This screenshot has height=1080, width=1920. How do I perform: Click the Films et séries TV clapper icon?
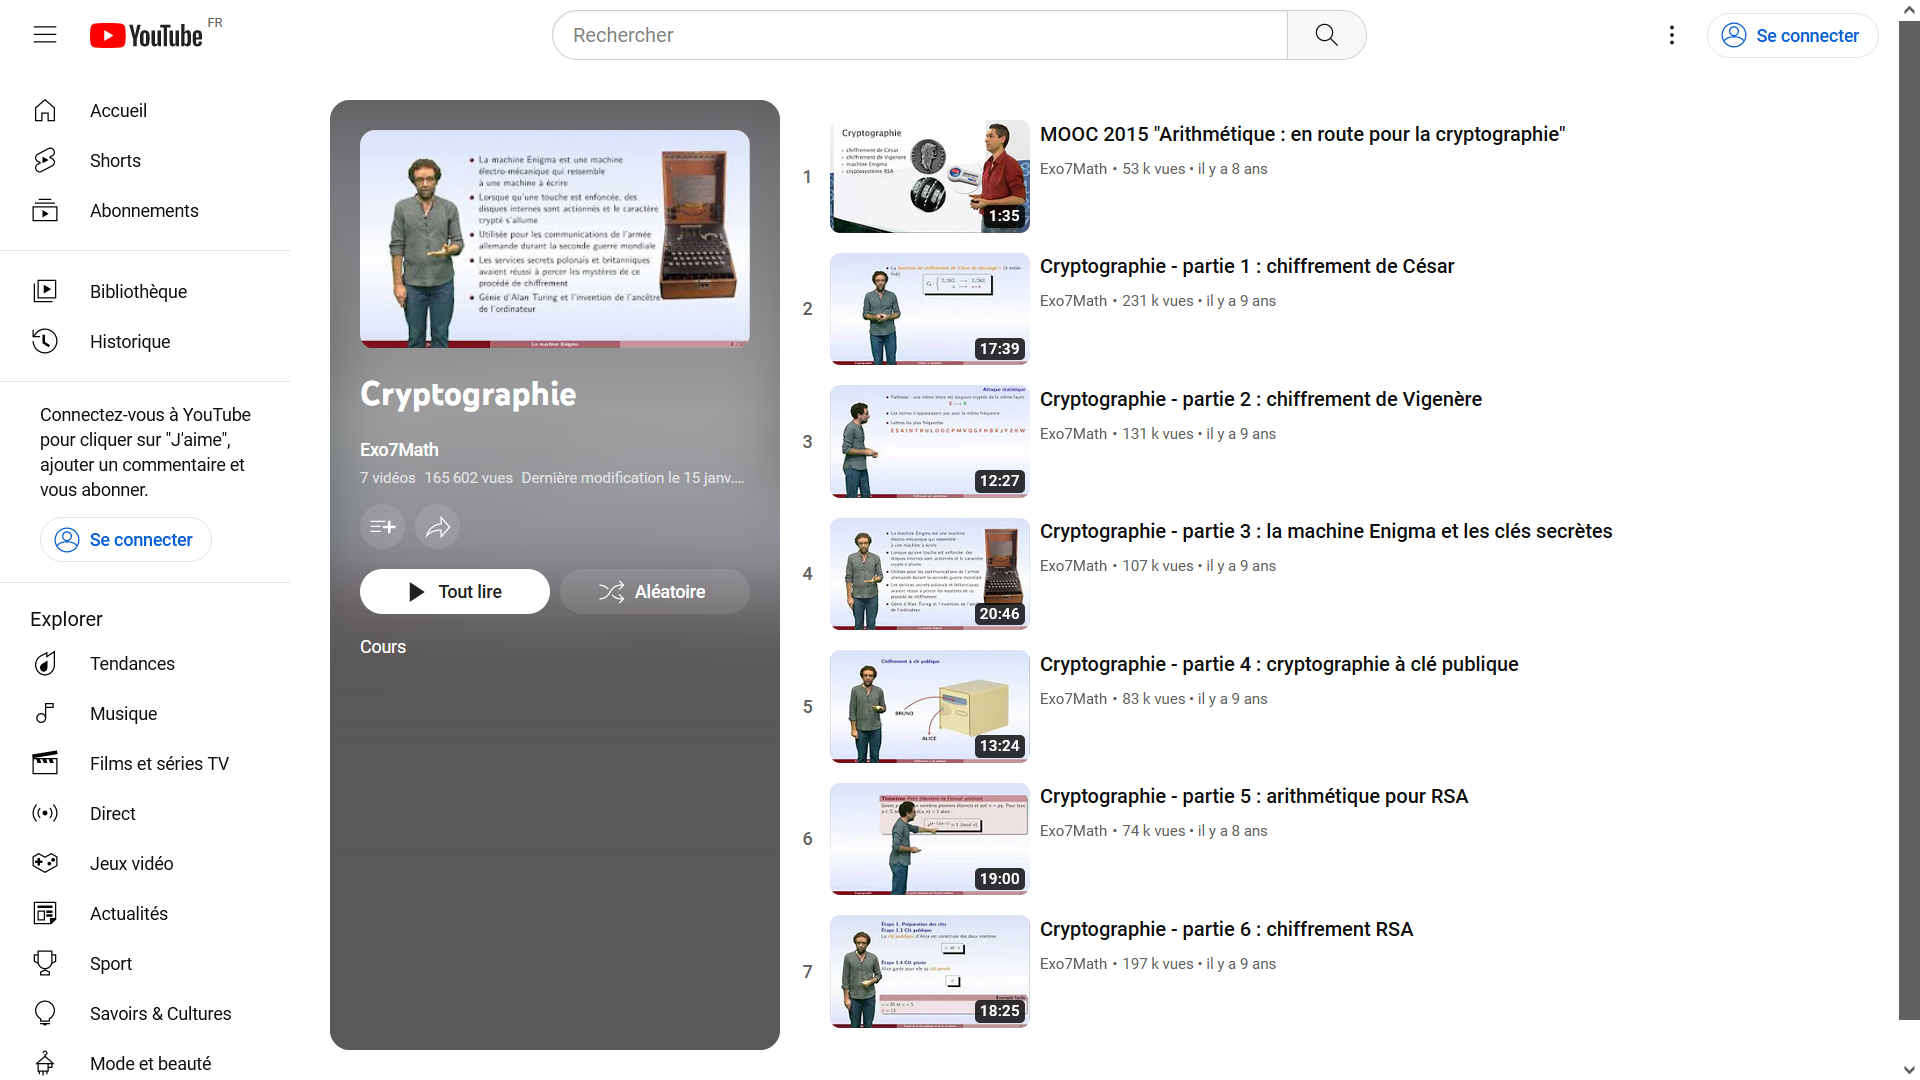(x=45, y=763)
